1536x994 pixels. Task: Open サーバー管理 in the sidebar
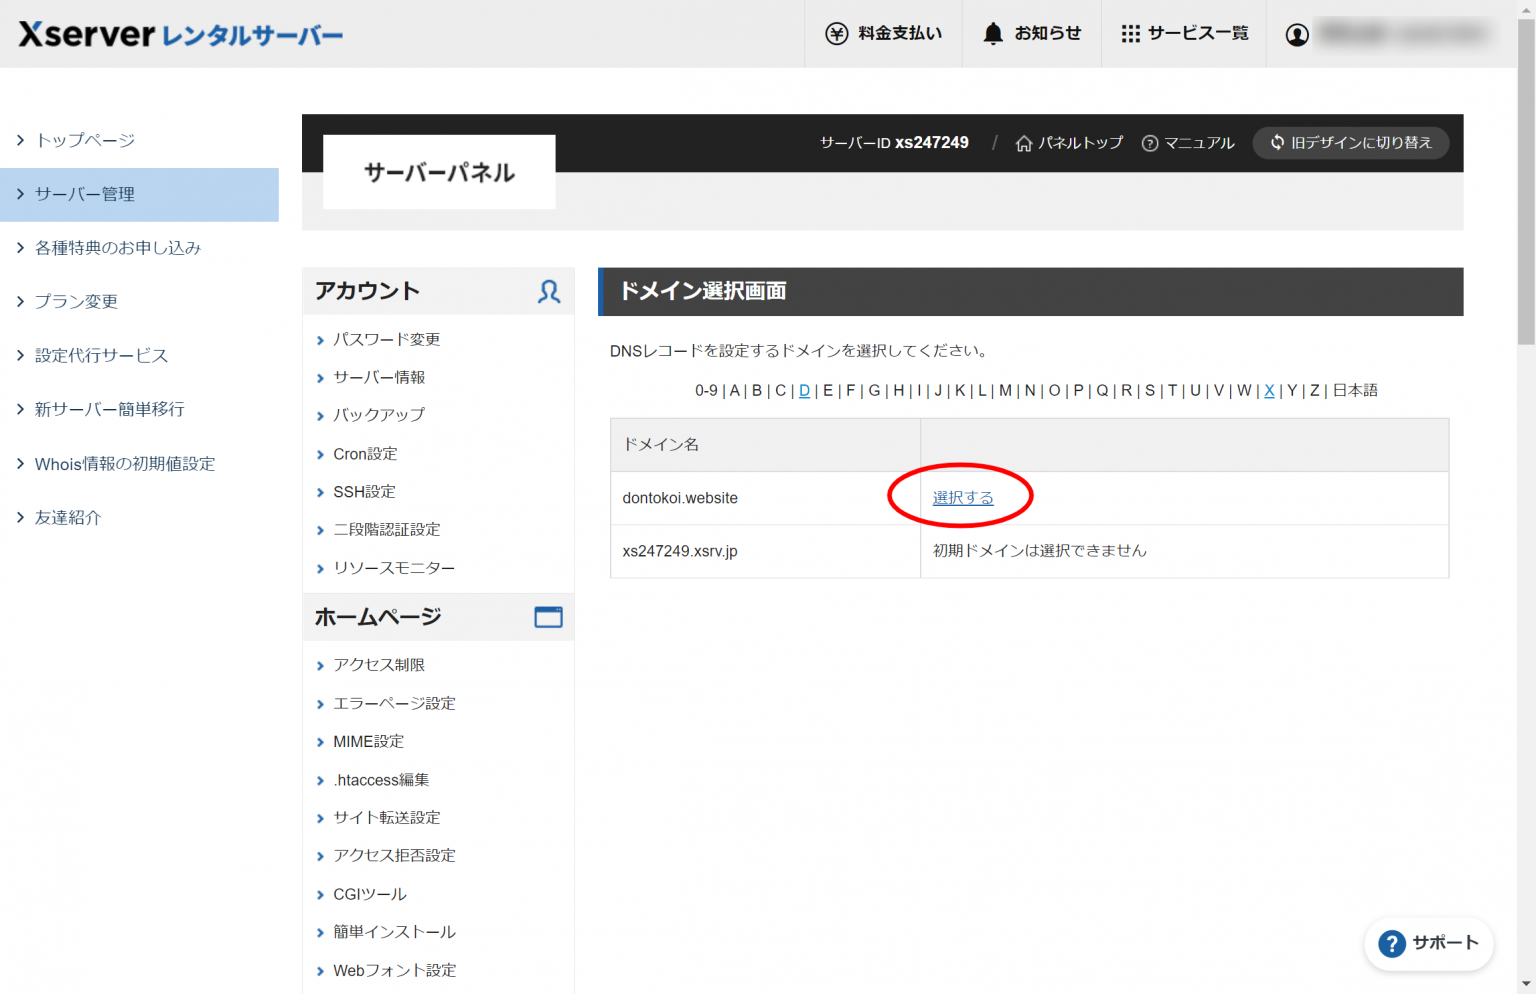[x=85, y=194]
